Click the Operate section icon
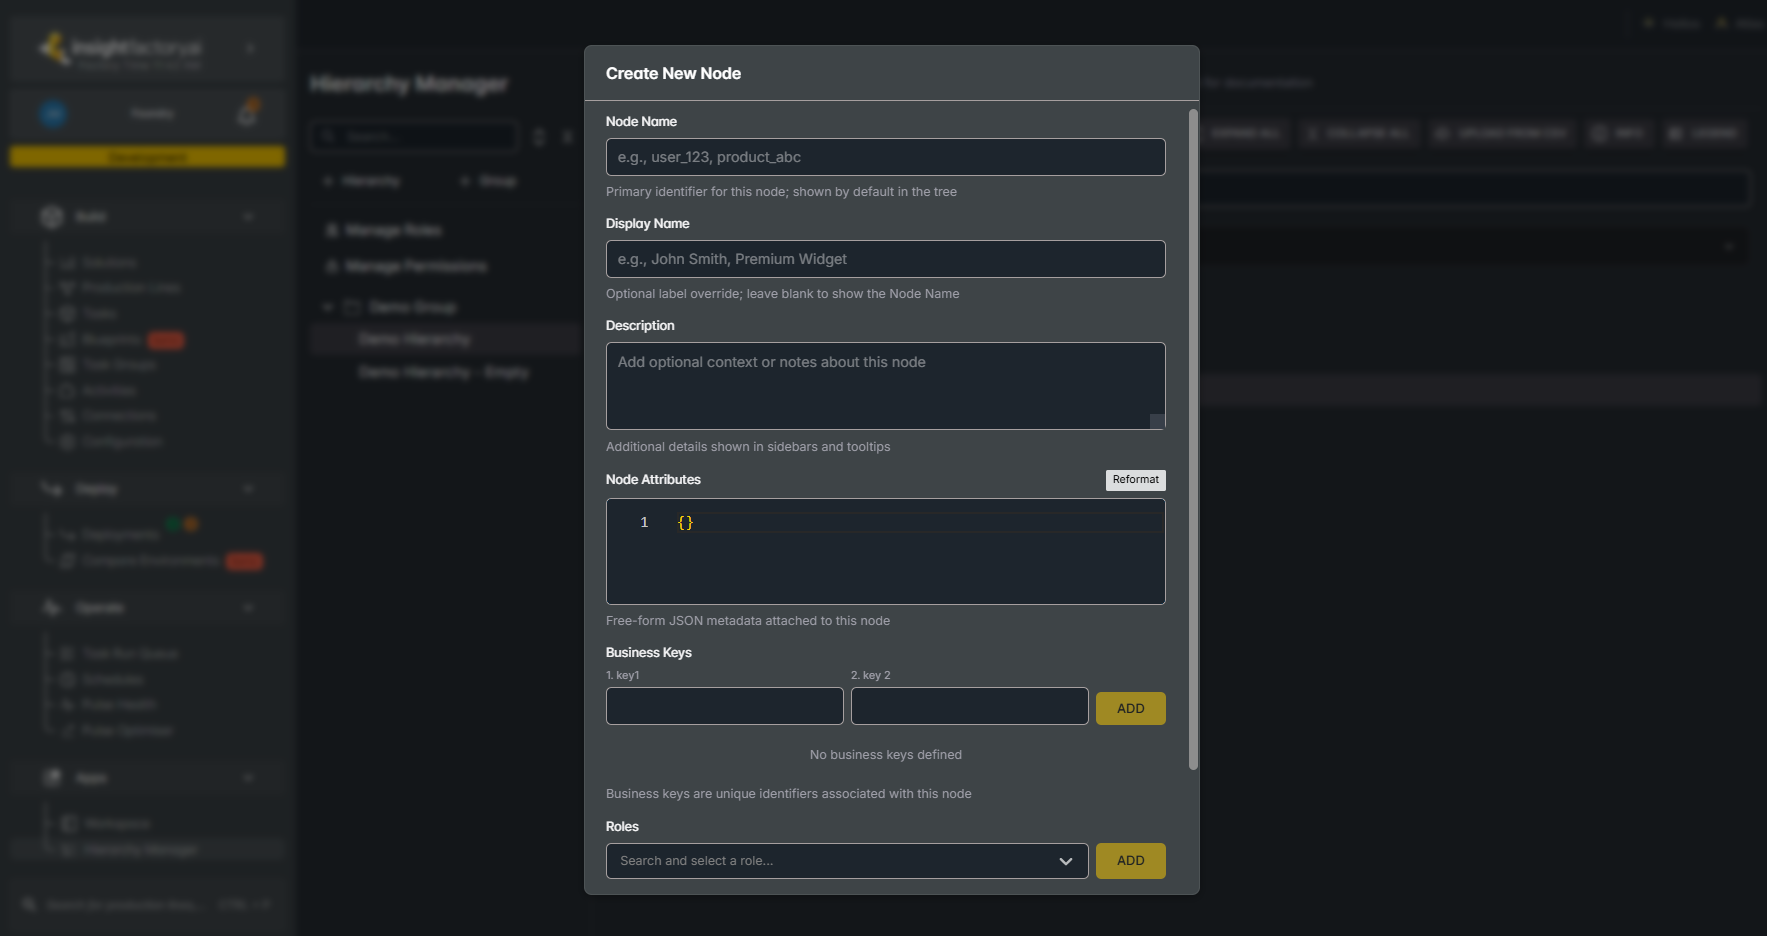This screenshot has height=936, width=1767. tap(51, 608)
